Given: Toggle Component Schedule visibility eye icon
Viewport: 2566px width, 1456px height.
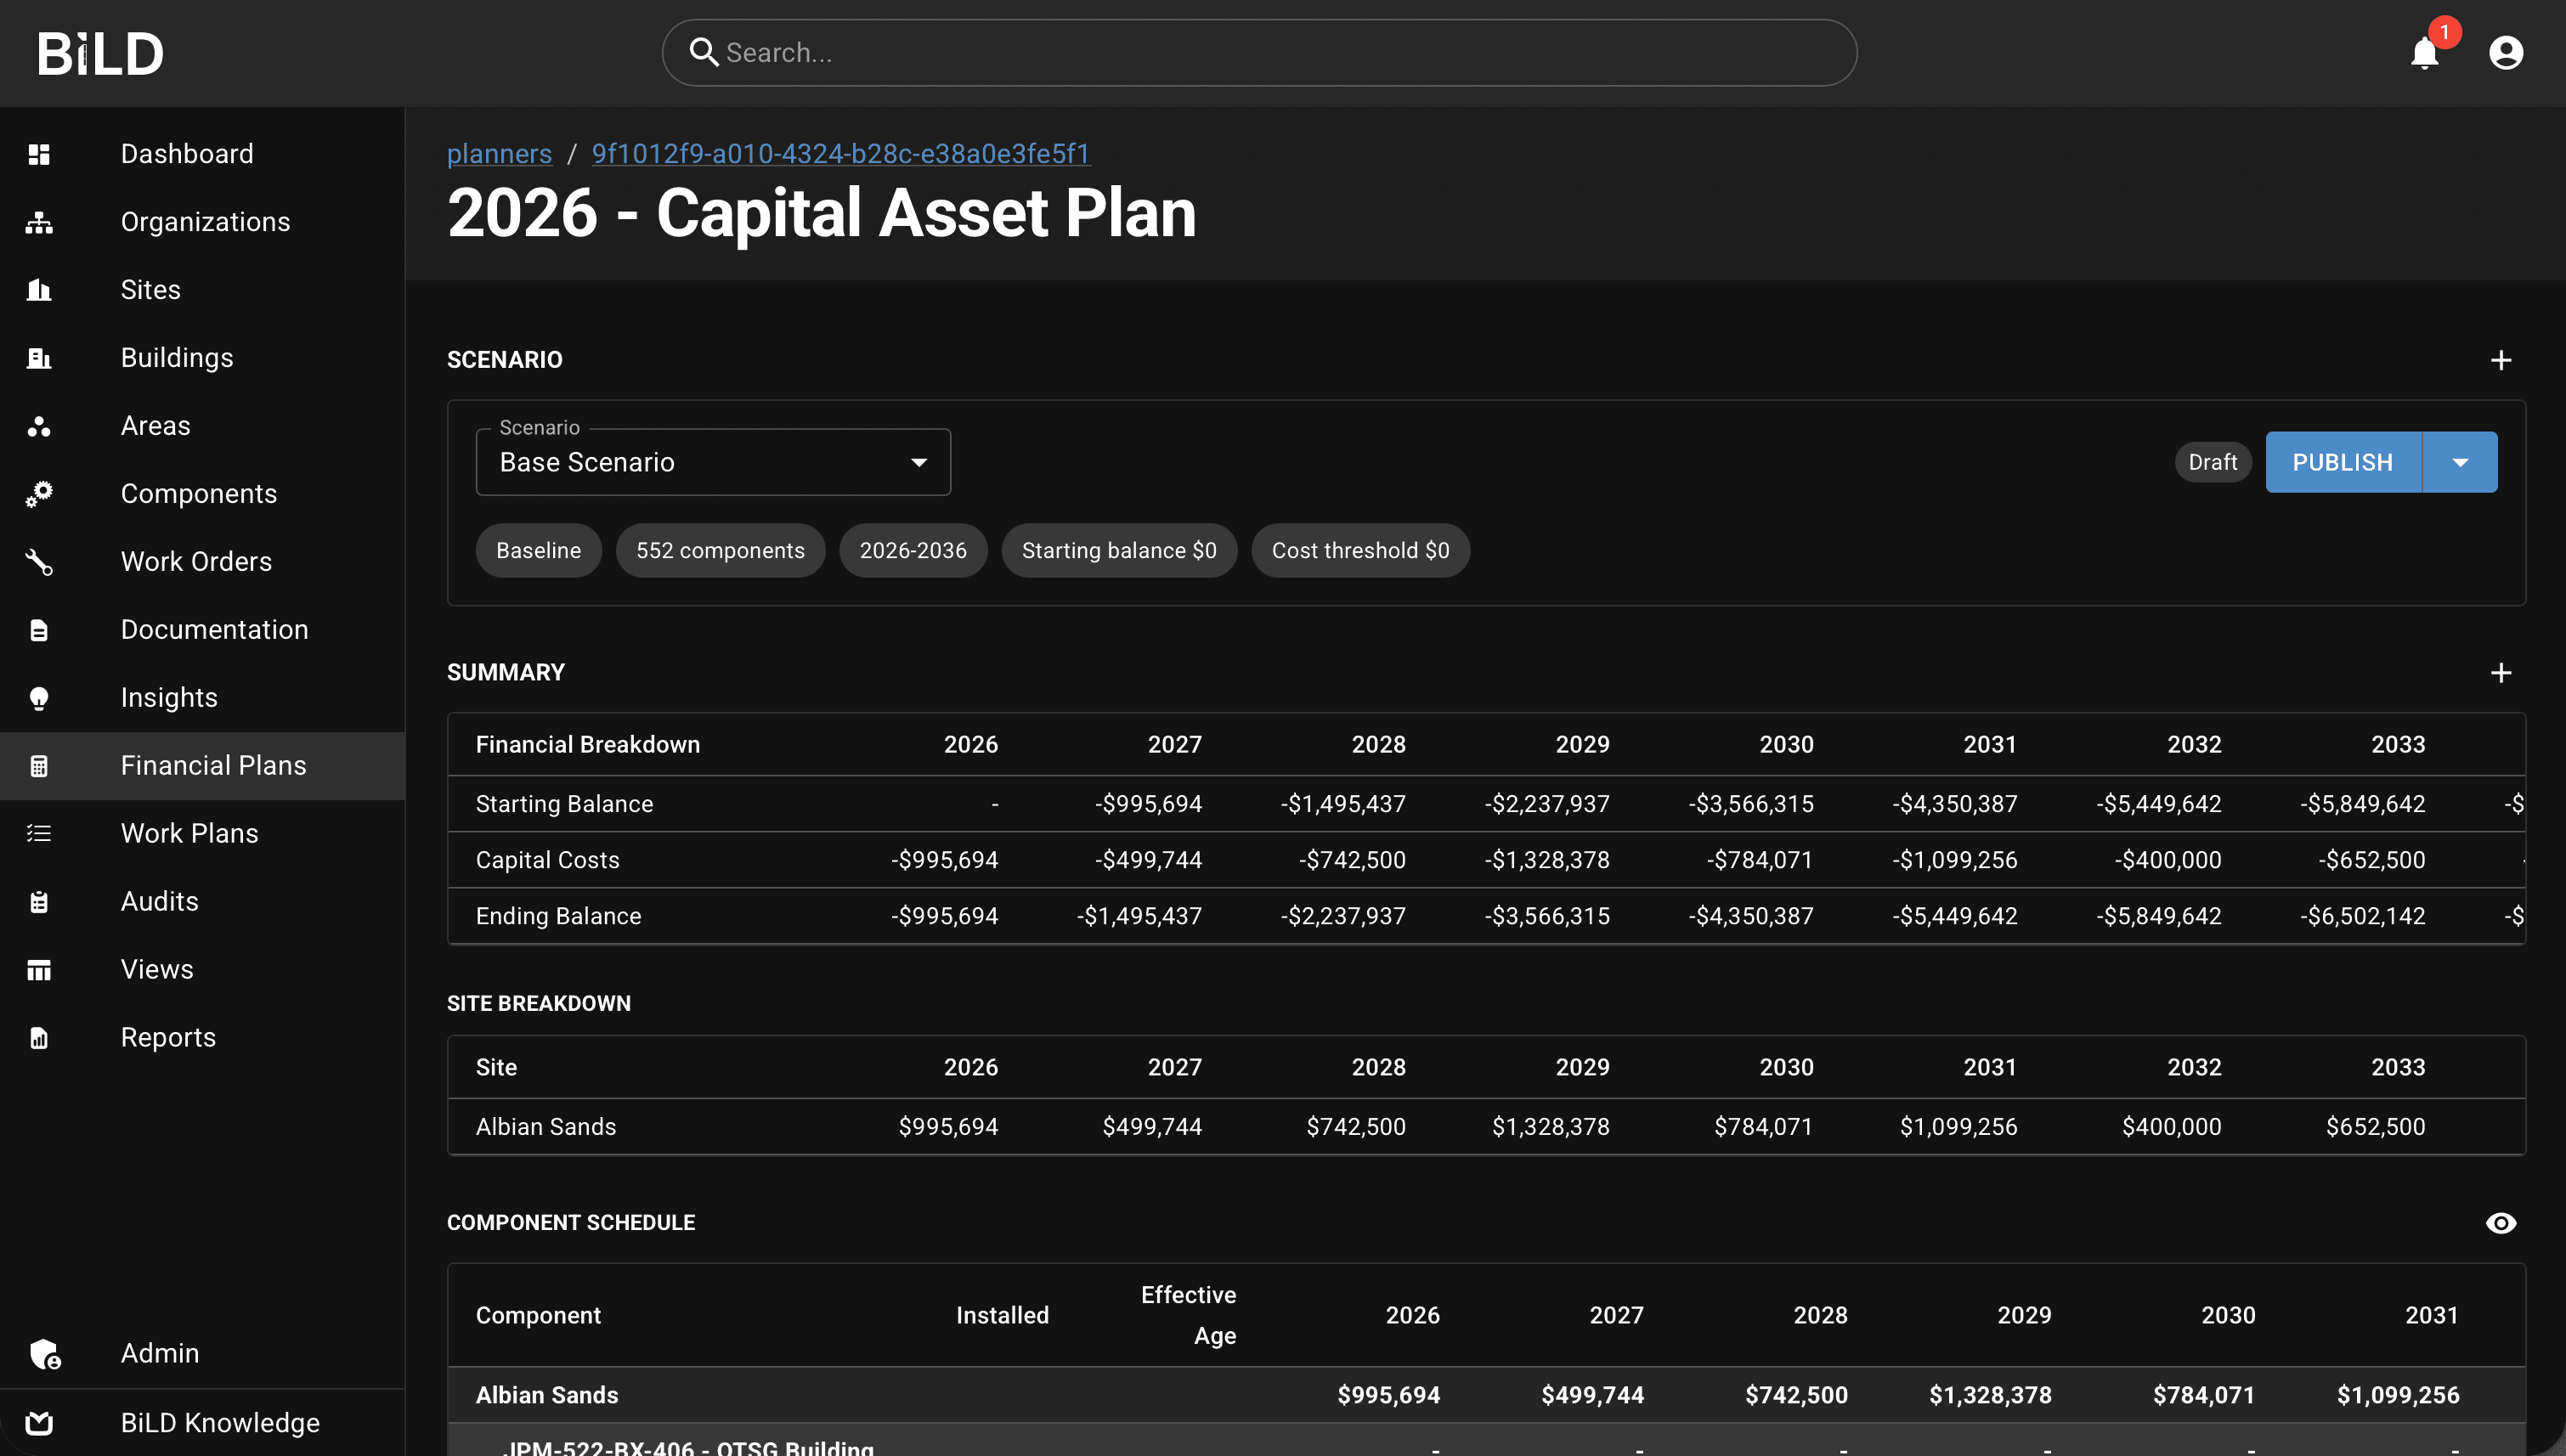Looking at the screenshot, I should (2500, 1223).
